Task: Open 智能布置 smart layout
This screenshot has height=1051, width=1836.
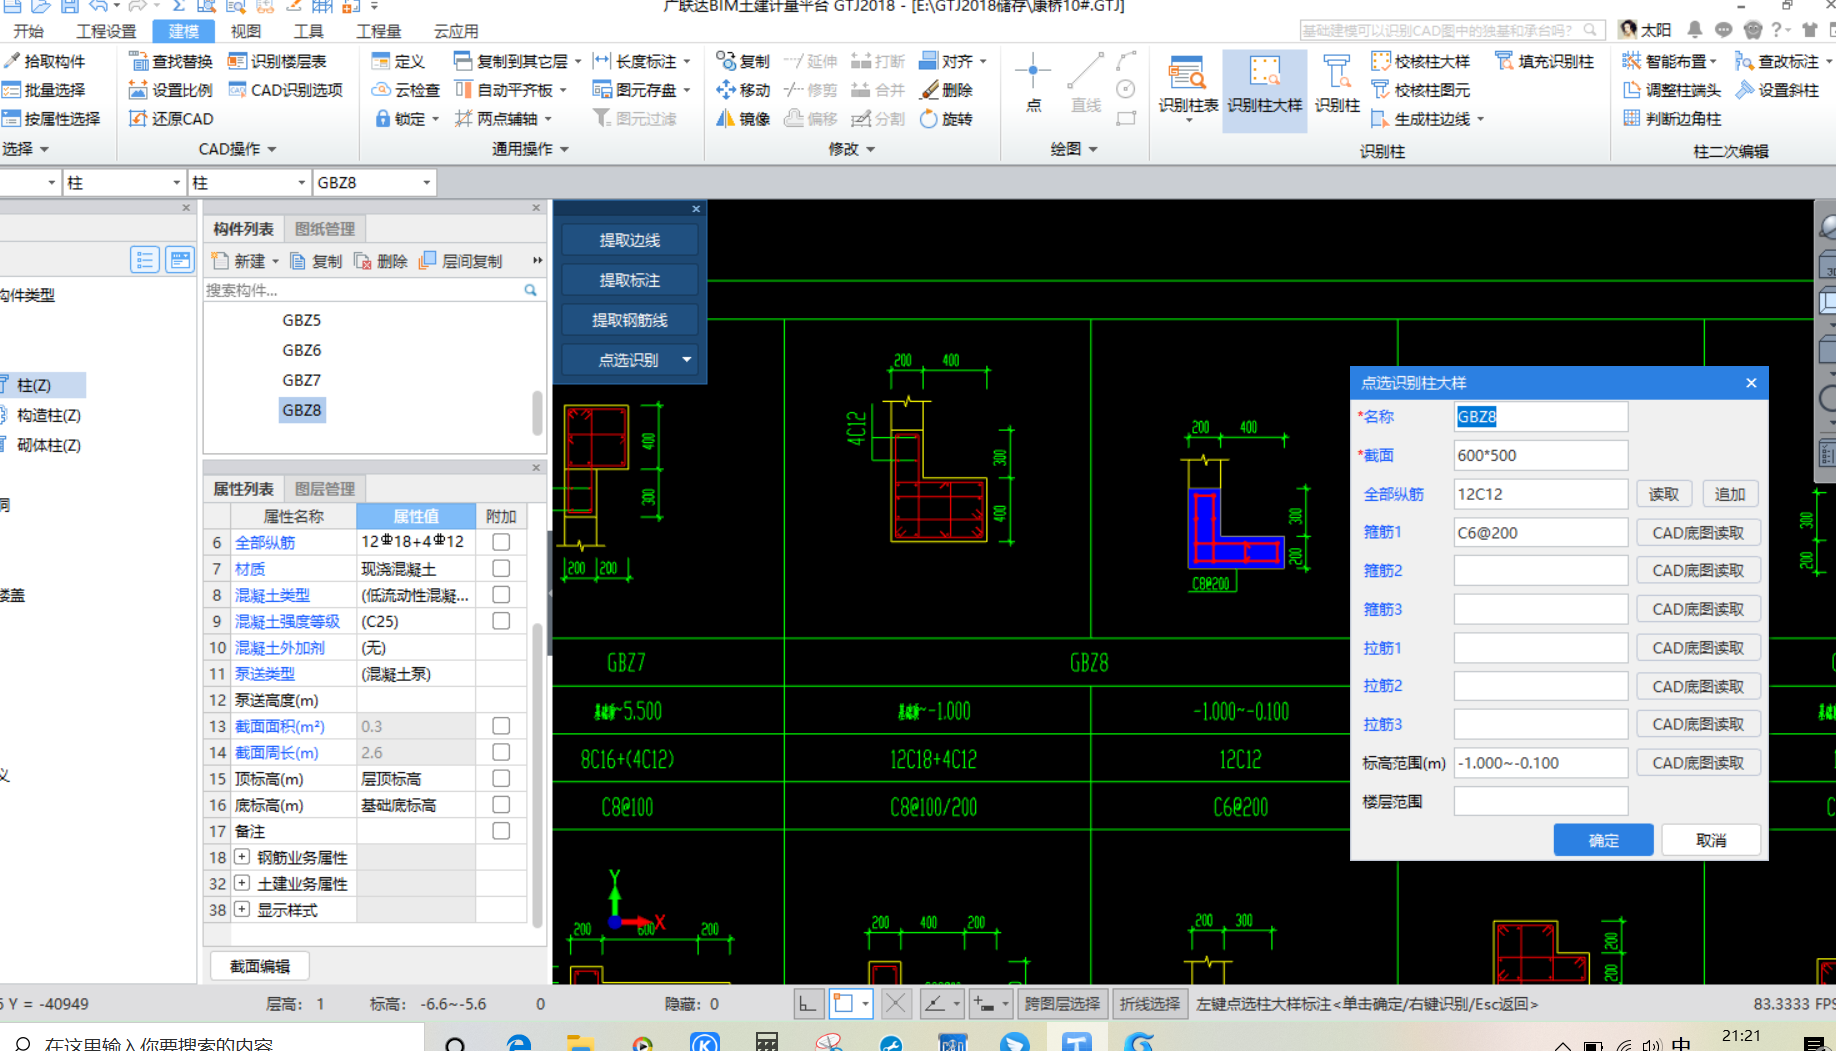Action: pos(1669,61)
